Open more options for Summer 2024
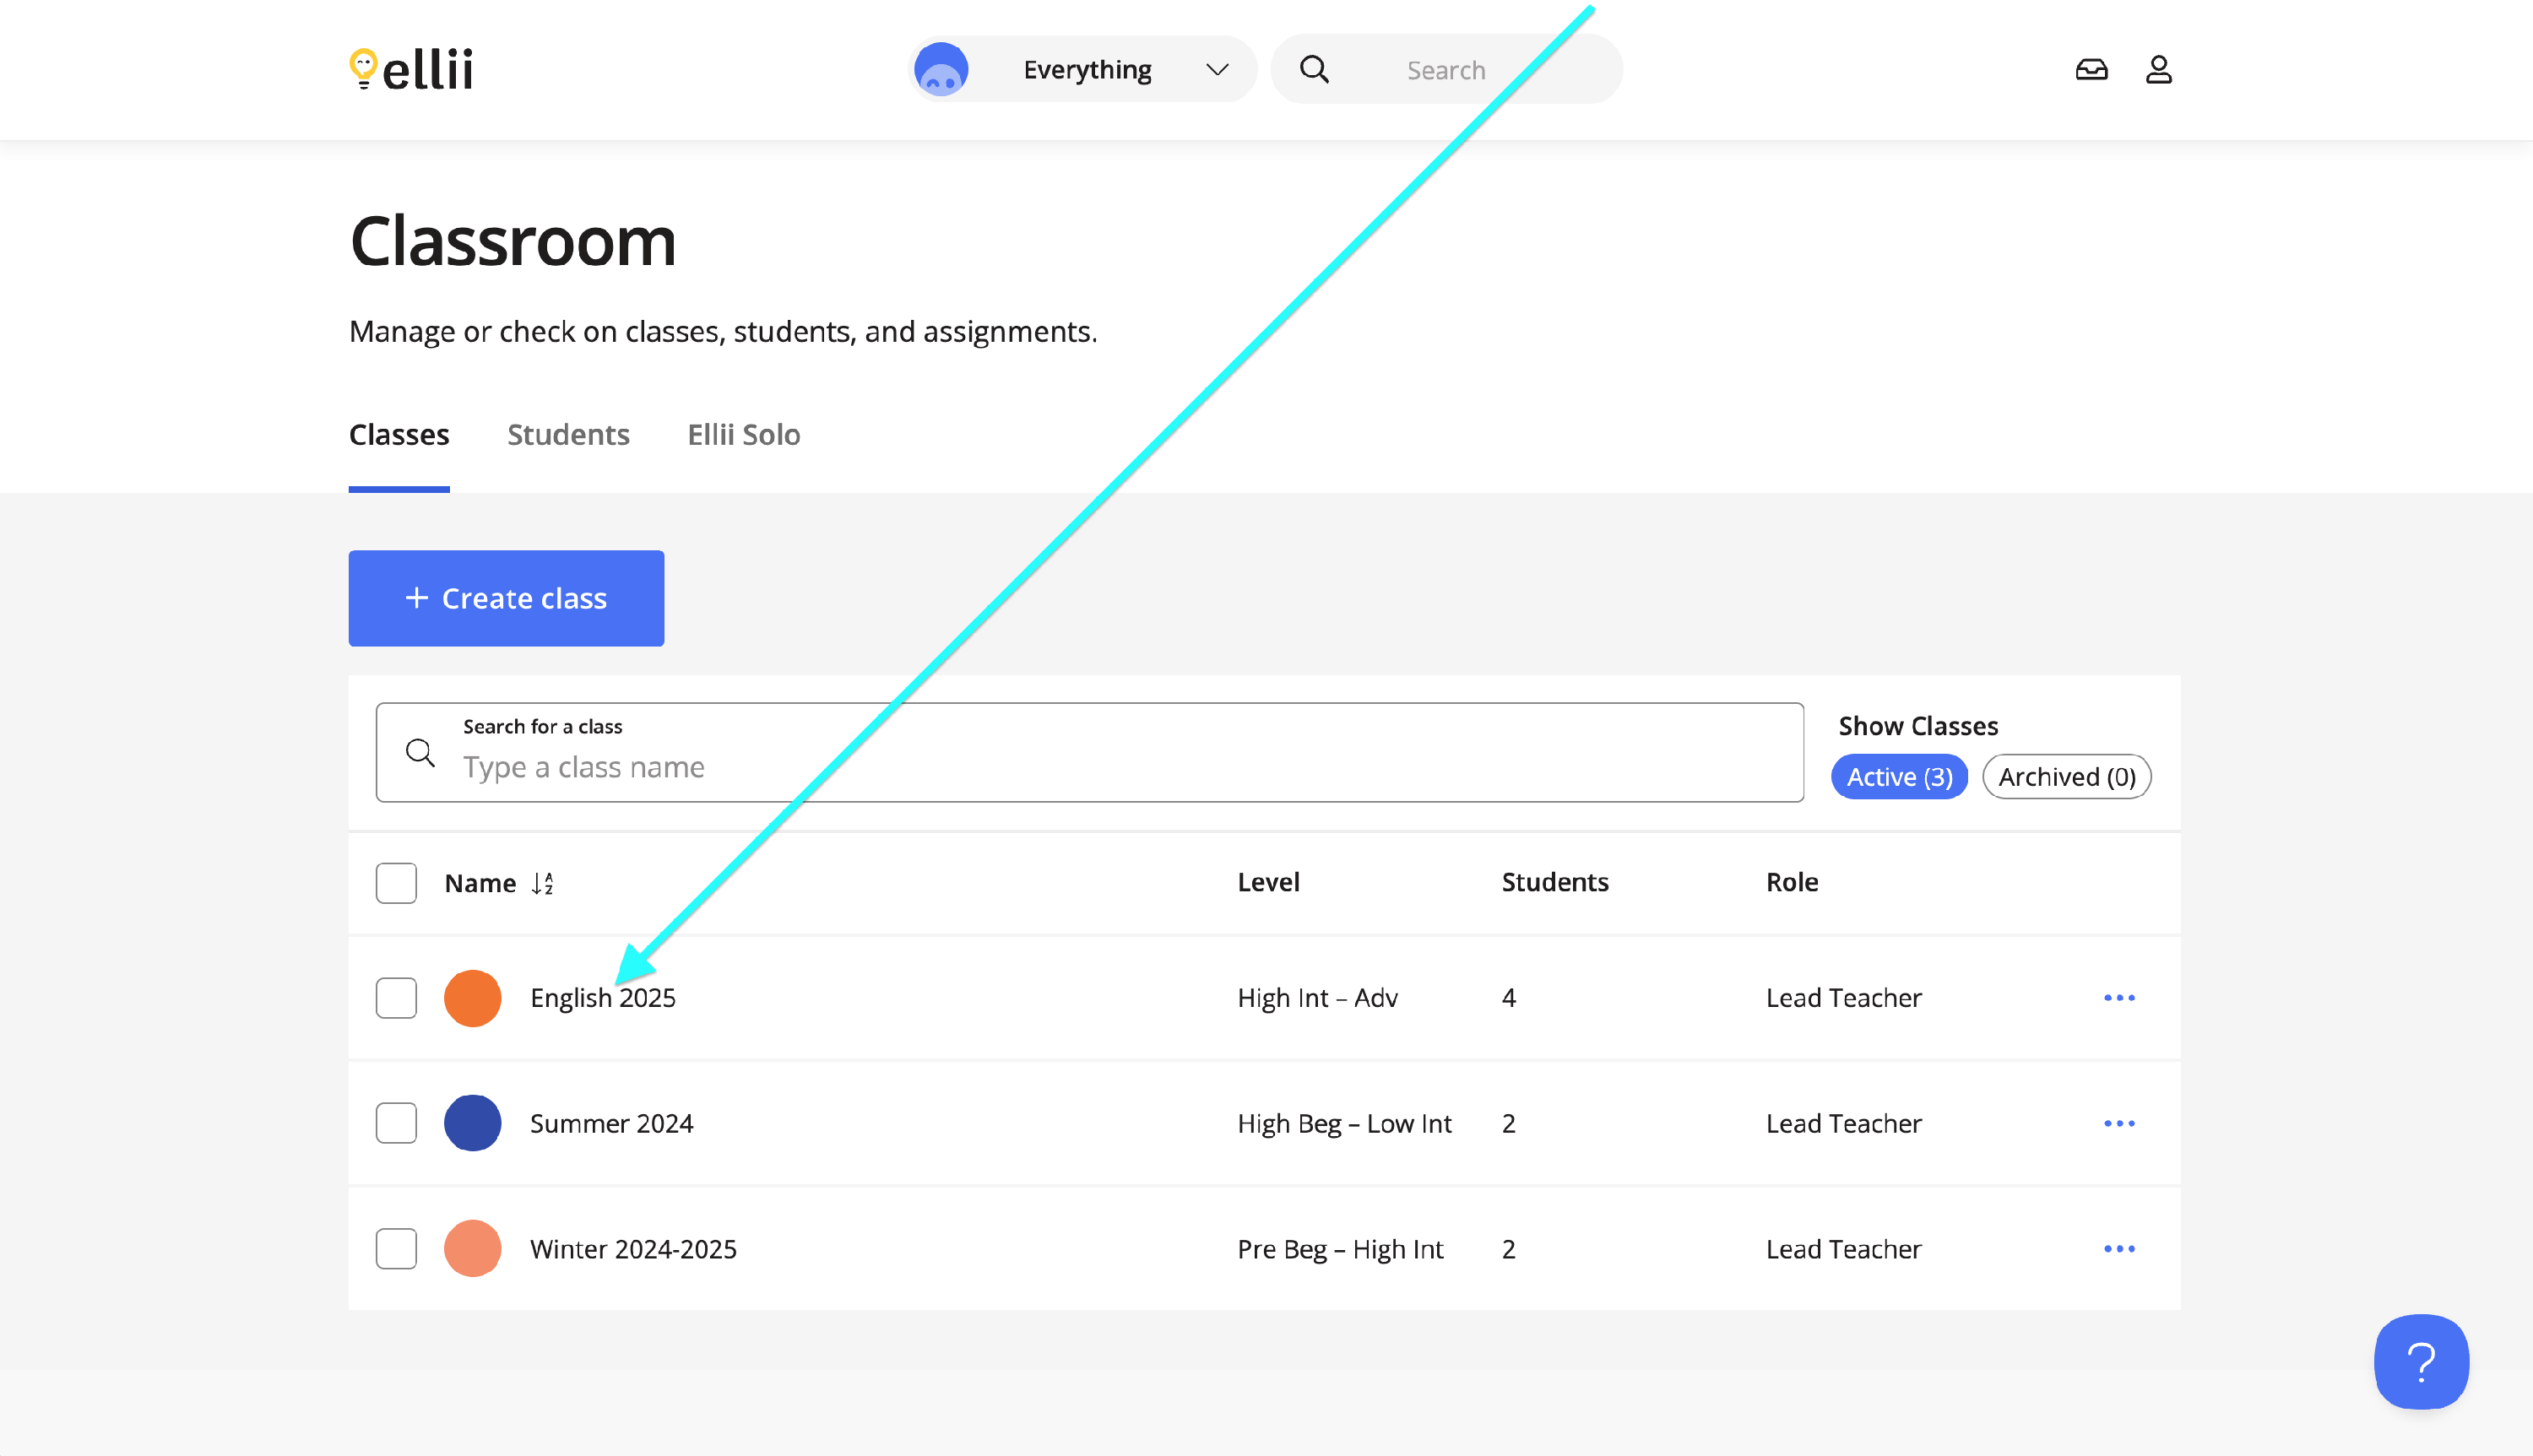Screen dimensions: 2533x1456 (2118, 1123)
